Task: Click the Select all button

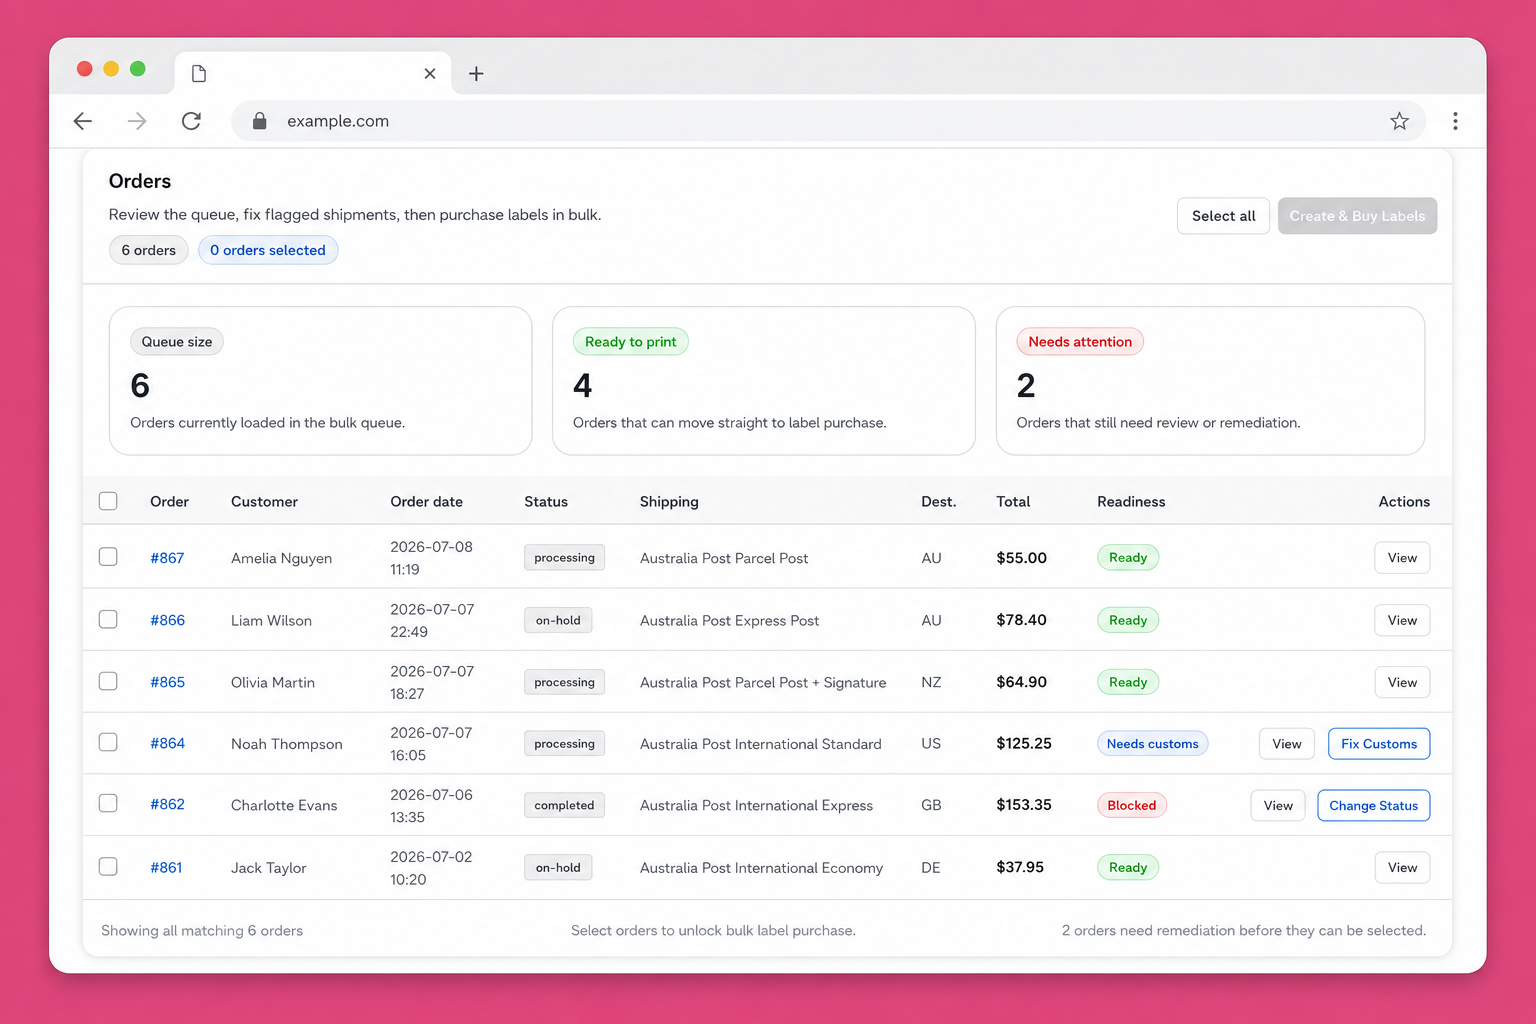Action: (1223, 216)
